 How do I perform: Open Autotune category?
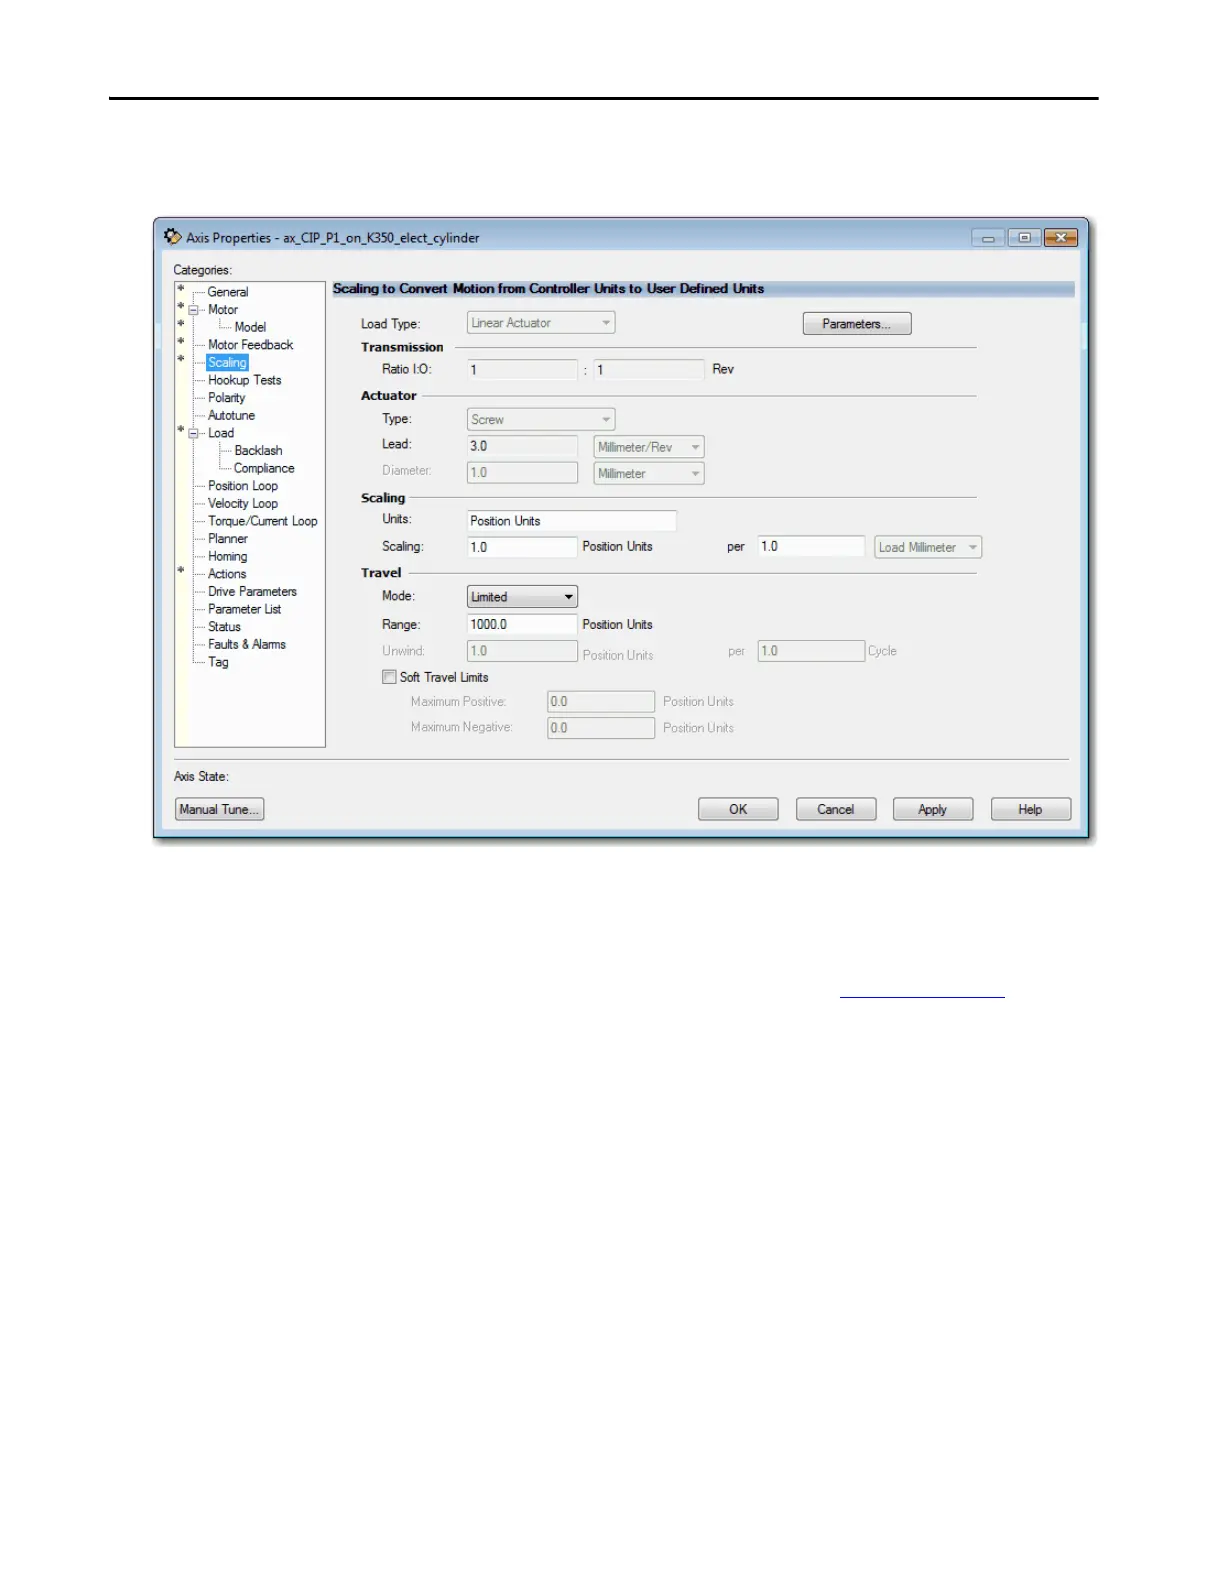tap(231, 415)
